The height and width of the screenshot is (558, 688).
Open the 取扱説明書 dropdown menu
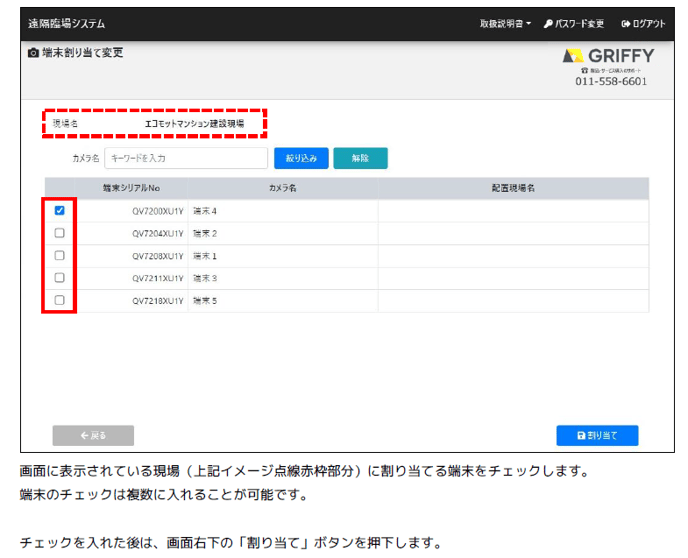[505, 23]
